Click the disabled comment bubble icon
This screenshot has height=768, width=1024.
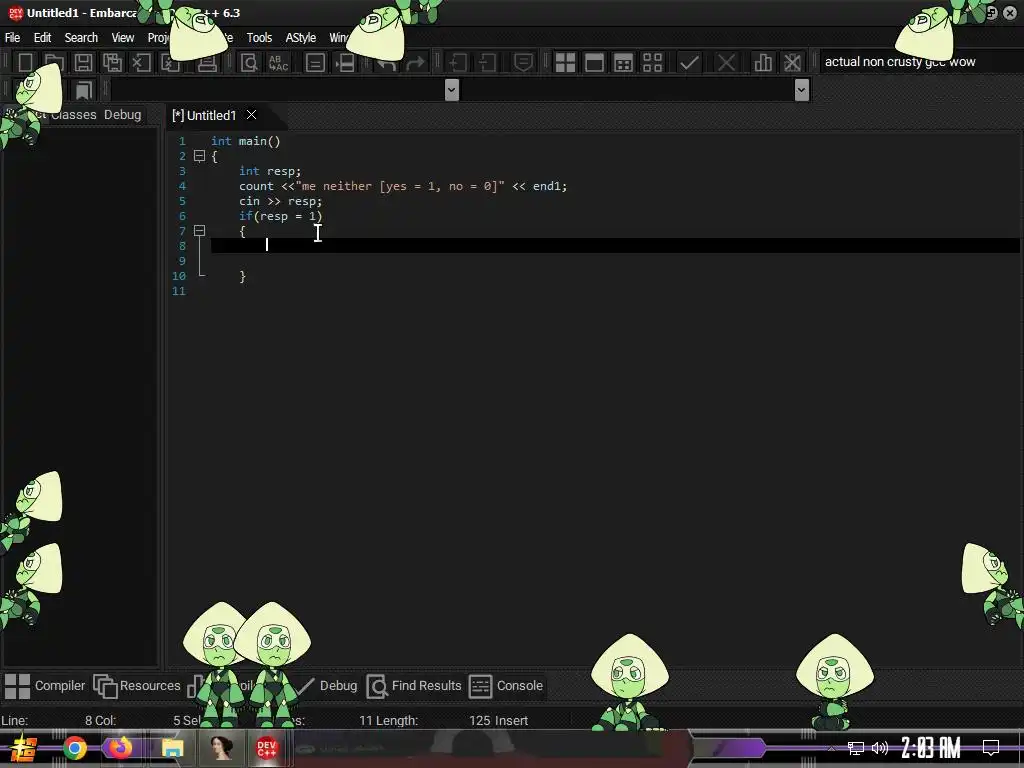(x=523, y=63)
